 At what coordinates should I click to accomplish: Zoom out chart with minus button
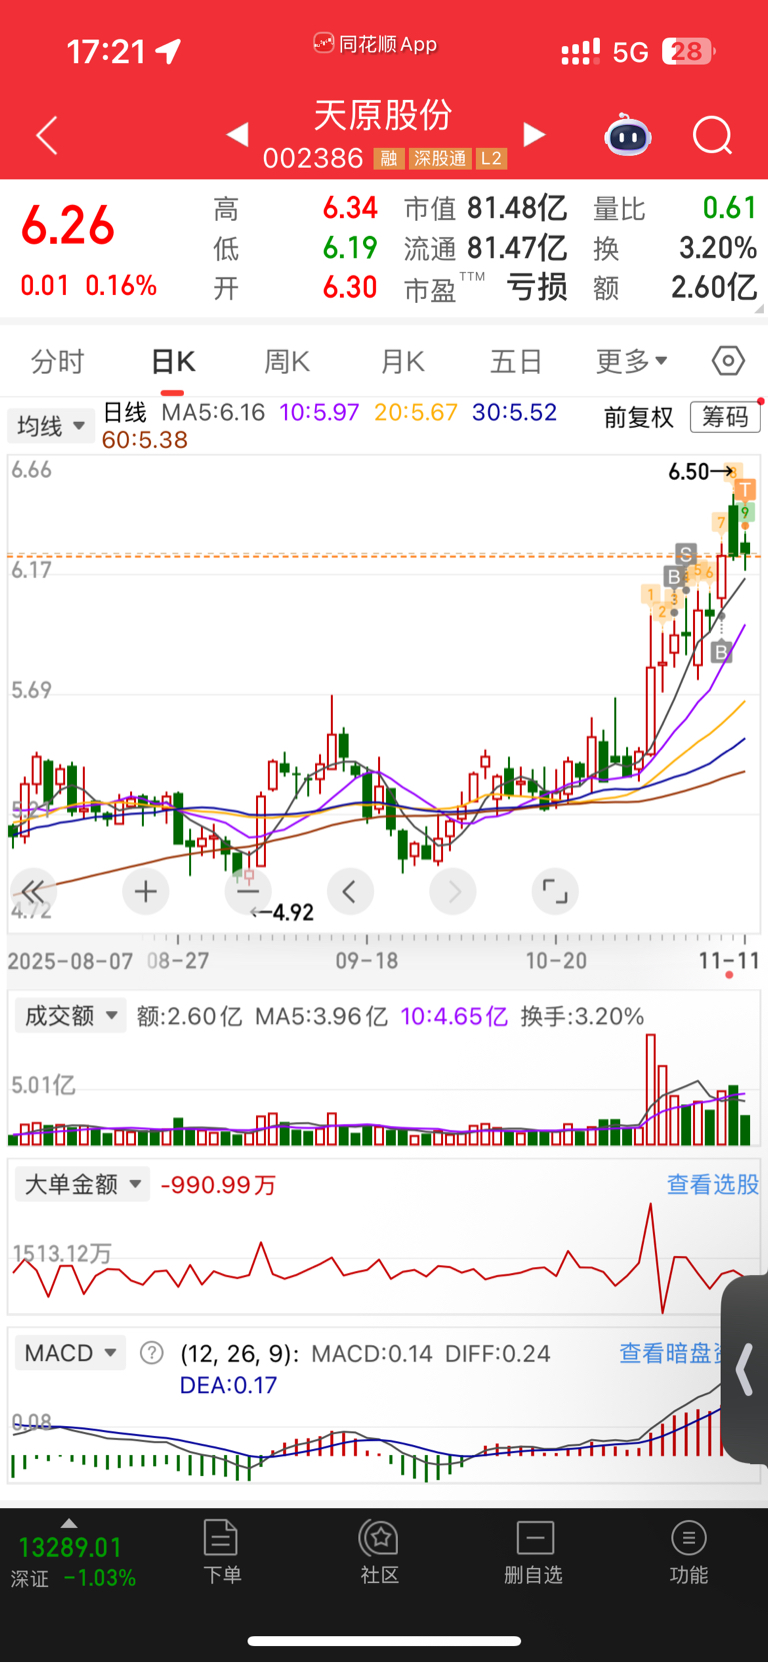248,891
